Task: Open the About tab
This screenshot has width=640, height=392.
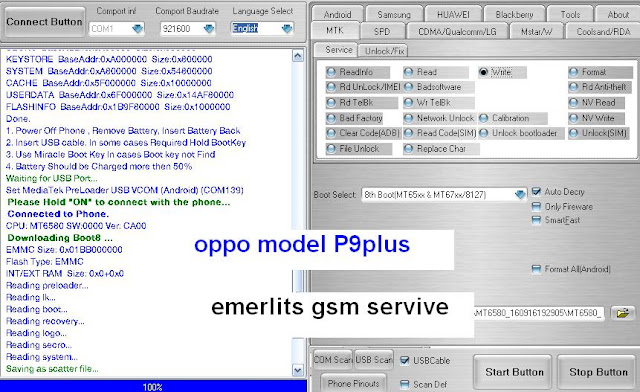Action: pos(618,15)
